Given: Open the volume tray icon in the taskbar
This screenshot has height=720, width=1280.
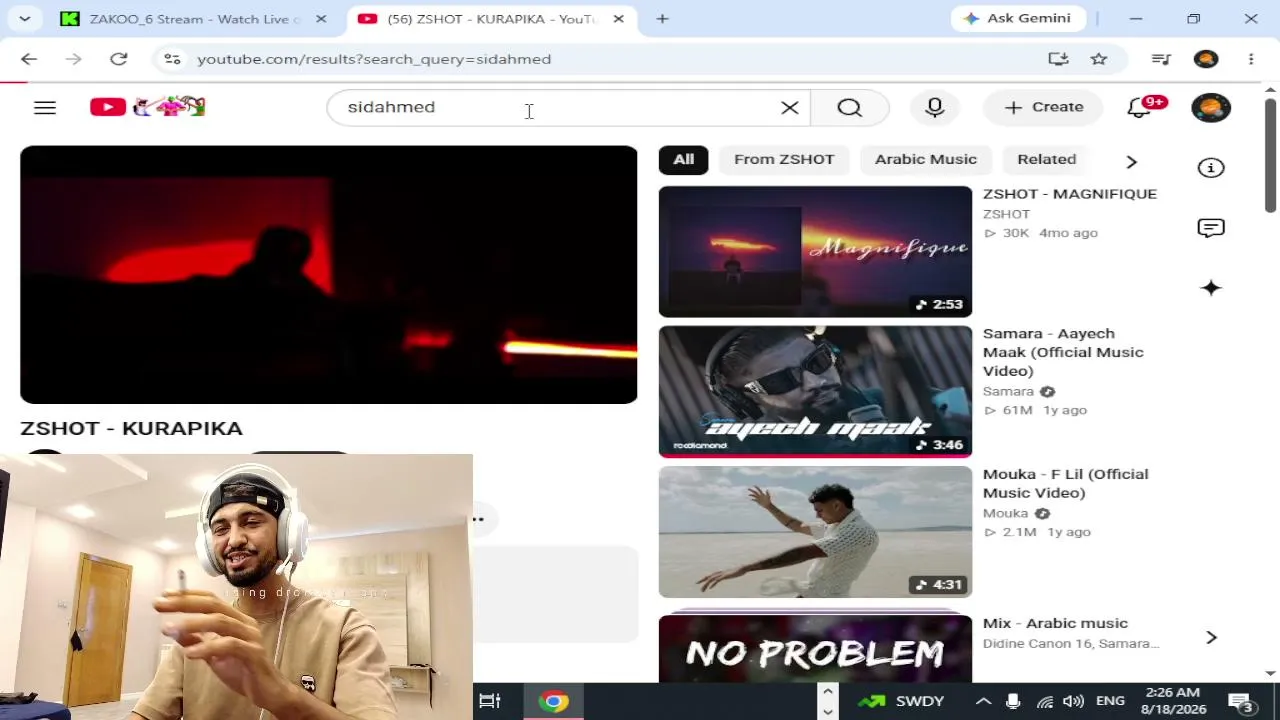Looking at the screenshot, I should coord(1073,701).
